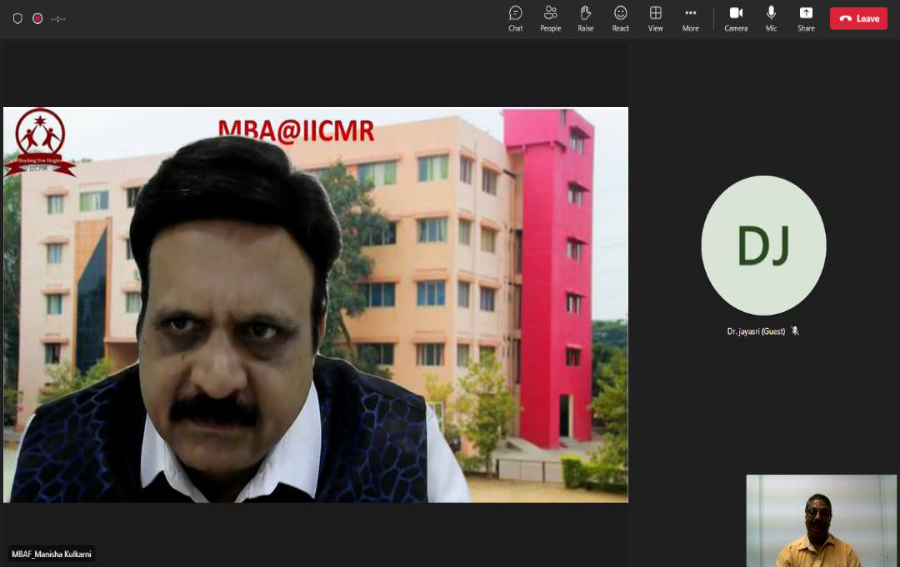900x567 pixels.
Task: Open the Chat panel
Action: pyautogui.click(x=515, y=18)
